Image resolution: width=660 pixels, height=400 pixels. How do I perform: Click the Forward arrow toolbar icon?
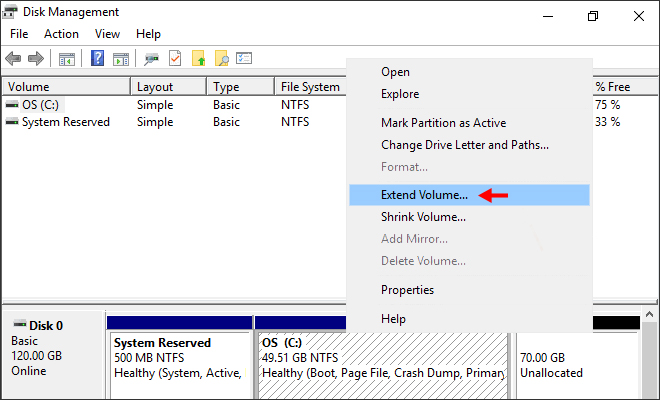36,58
